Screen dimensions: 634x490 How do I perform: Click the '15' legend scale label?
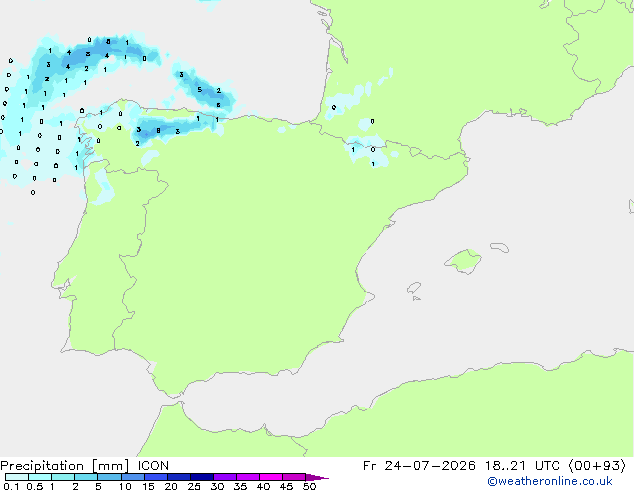pyautogui.click(x=148, y=486)
